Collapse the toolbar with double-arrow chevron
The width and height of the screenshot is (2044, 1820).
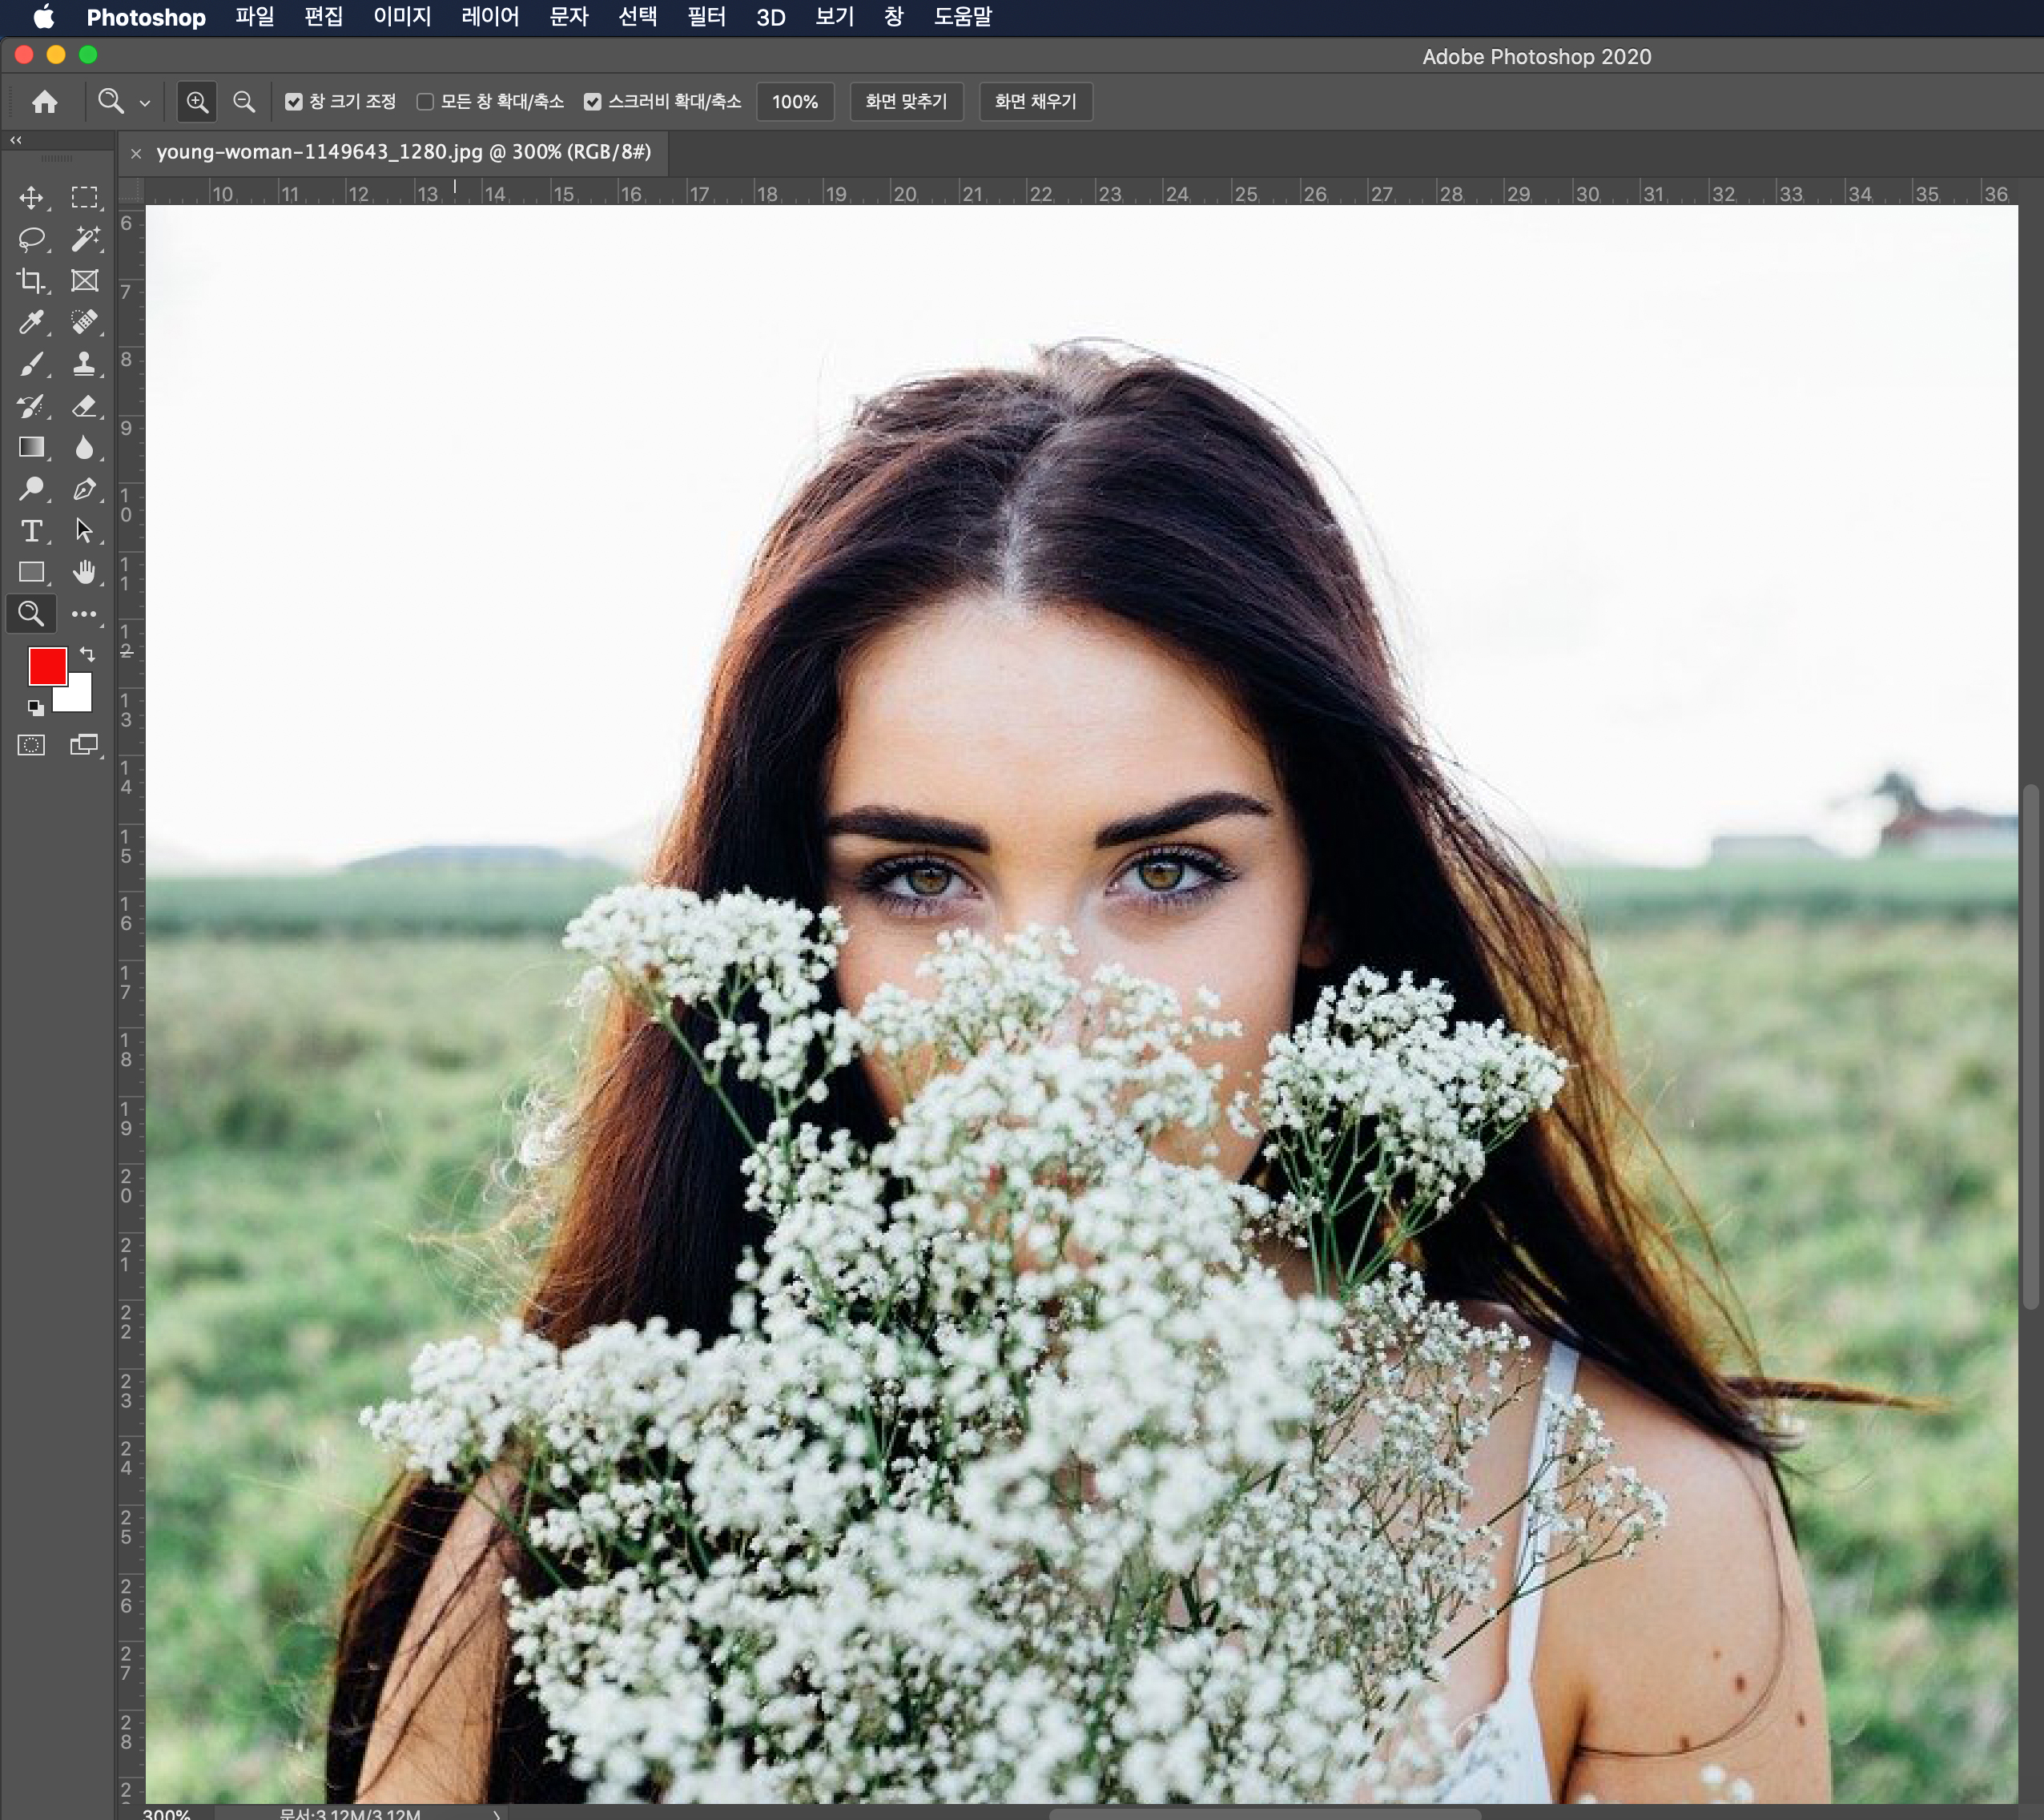coord(16,140)
